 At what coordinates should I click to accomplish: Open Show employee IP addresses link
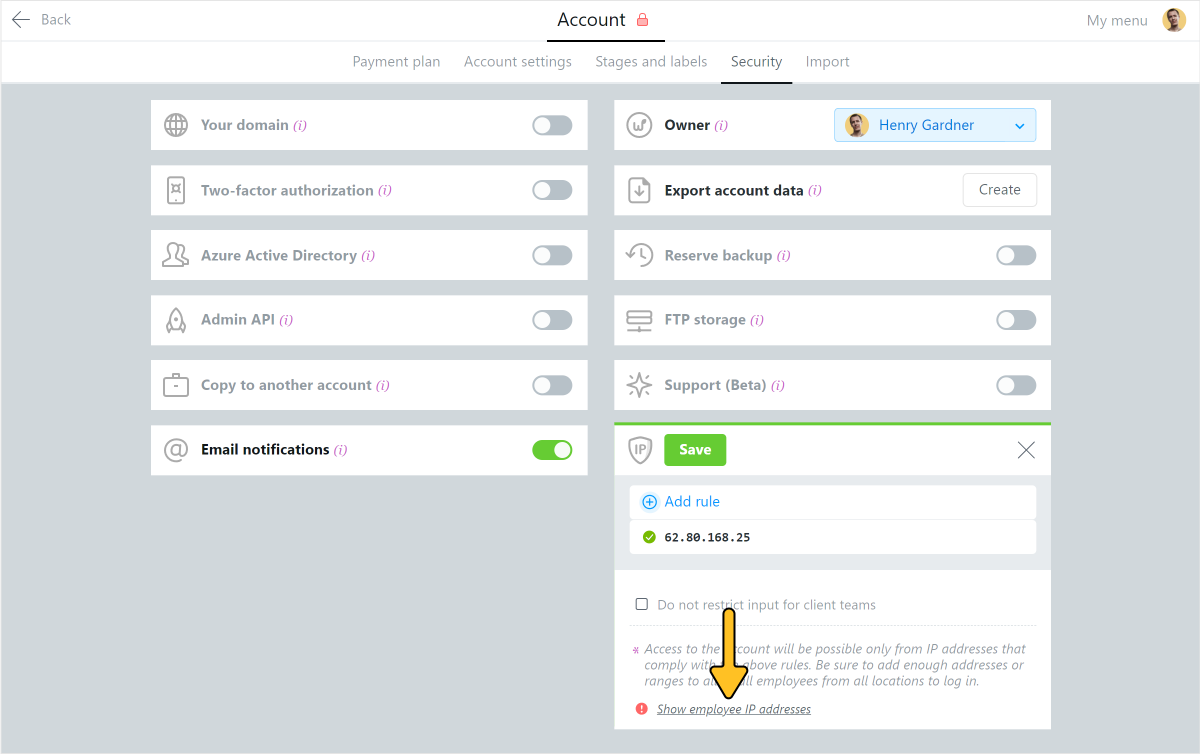pyautogui.click(x=734, y=709)
